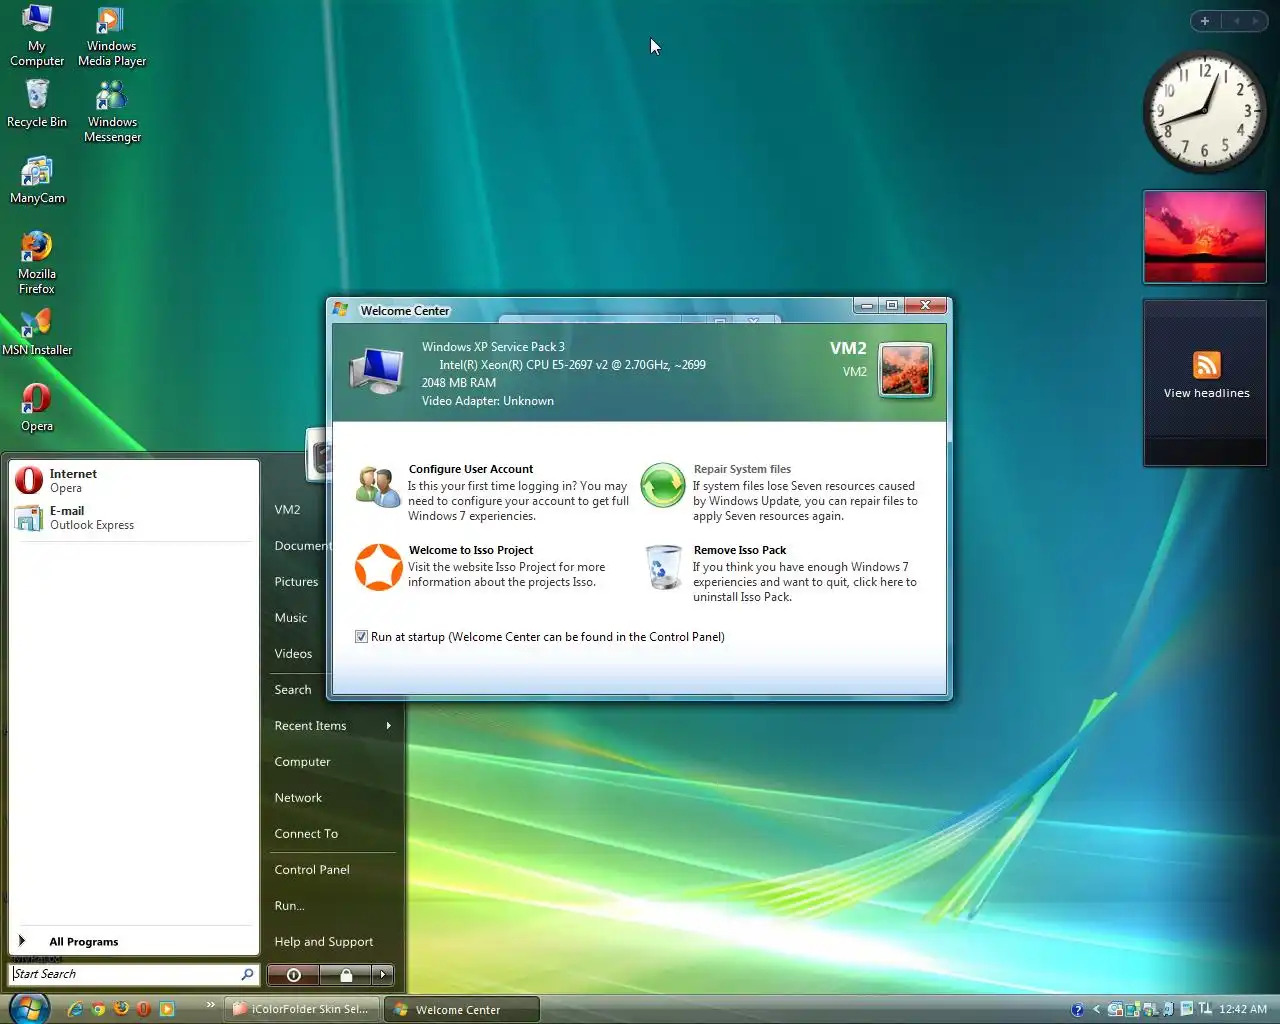Screen dimensions: 1280x1024
Task: Open Network from Start menu
Action: coord(299,798)
